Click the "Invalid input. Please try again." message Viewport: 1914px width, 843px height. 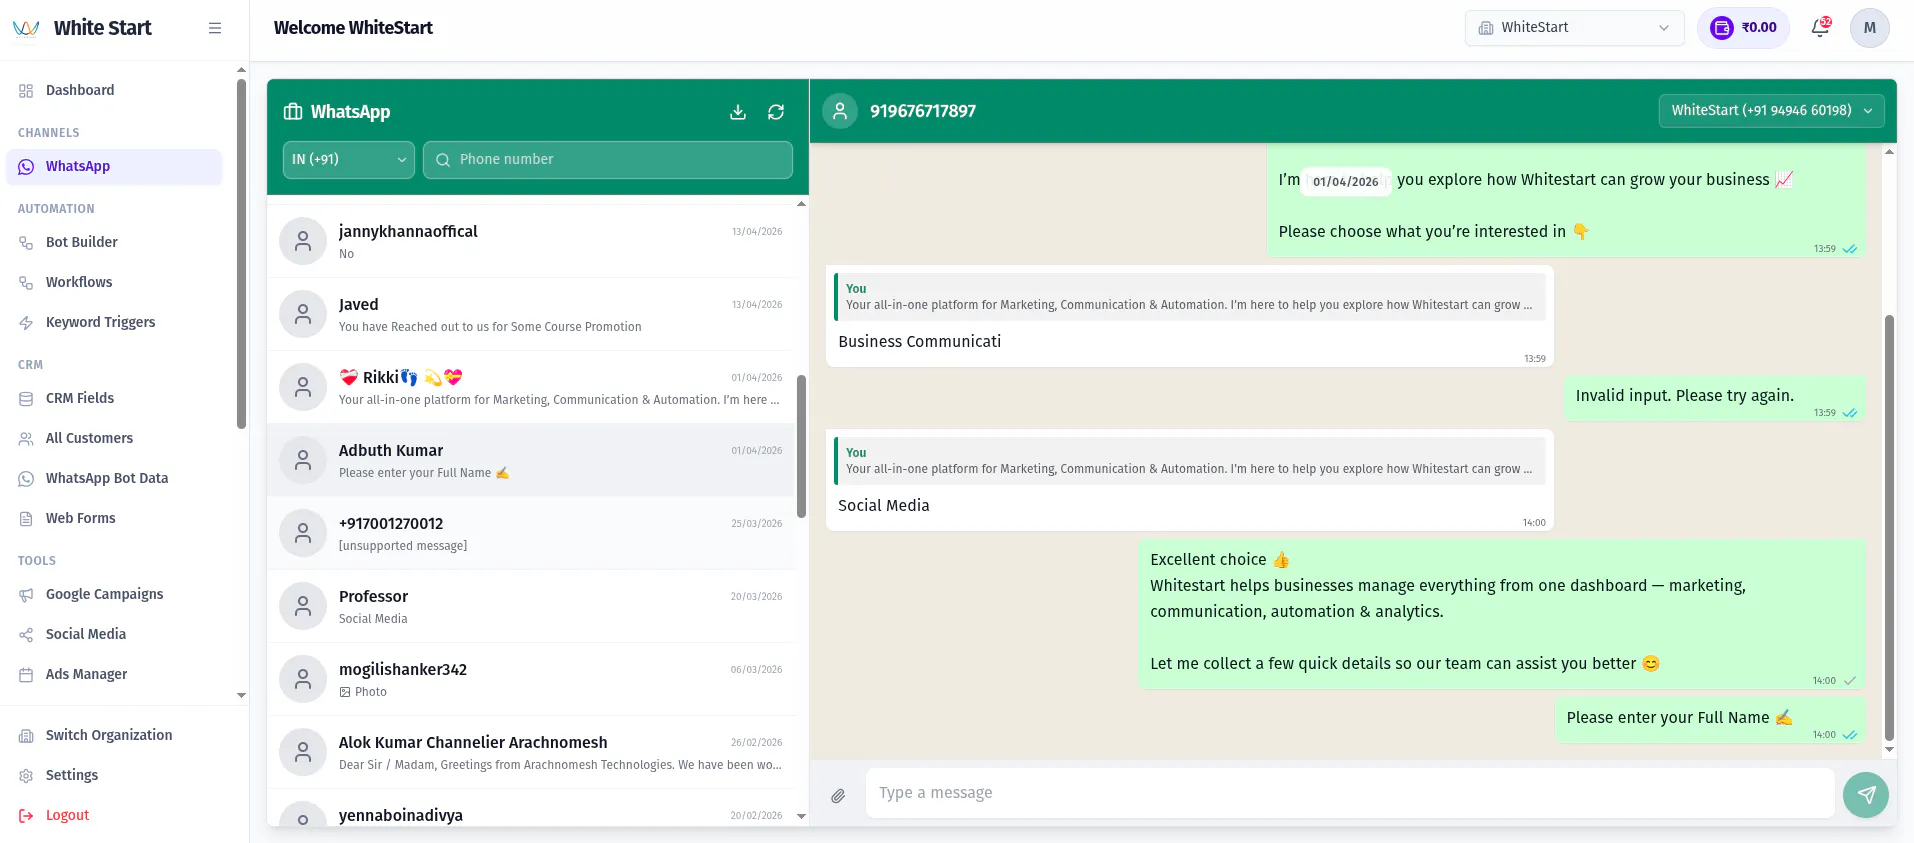click(x=1715, y=398)
